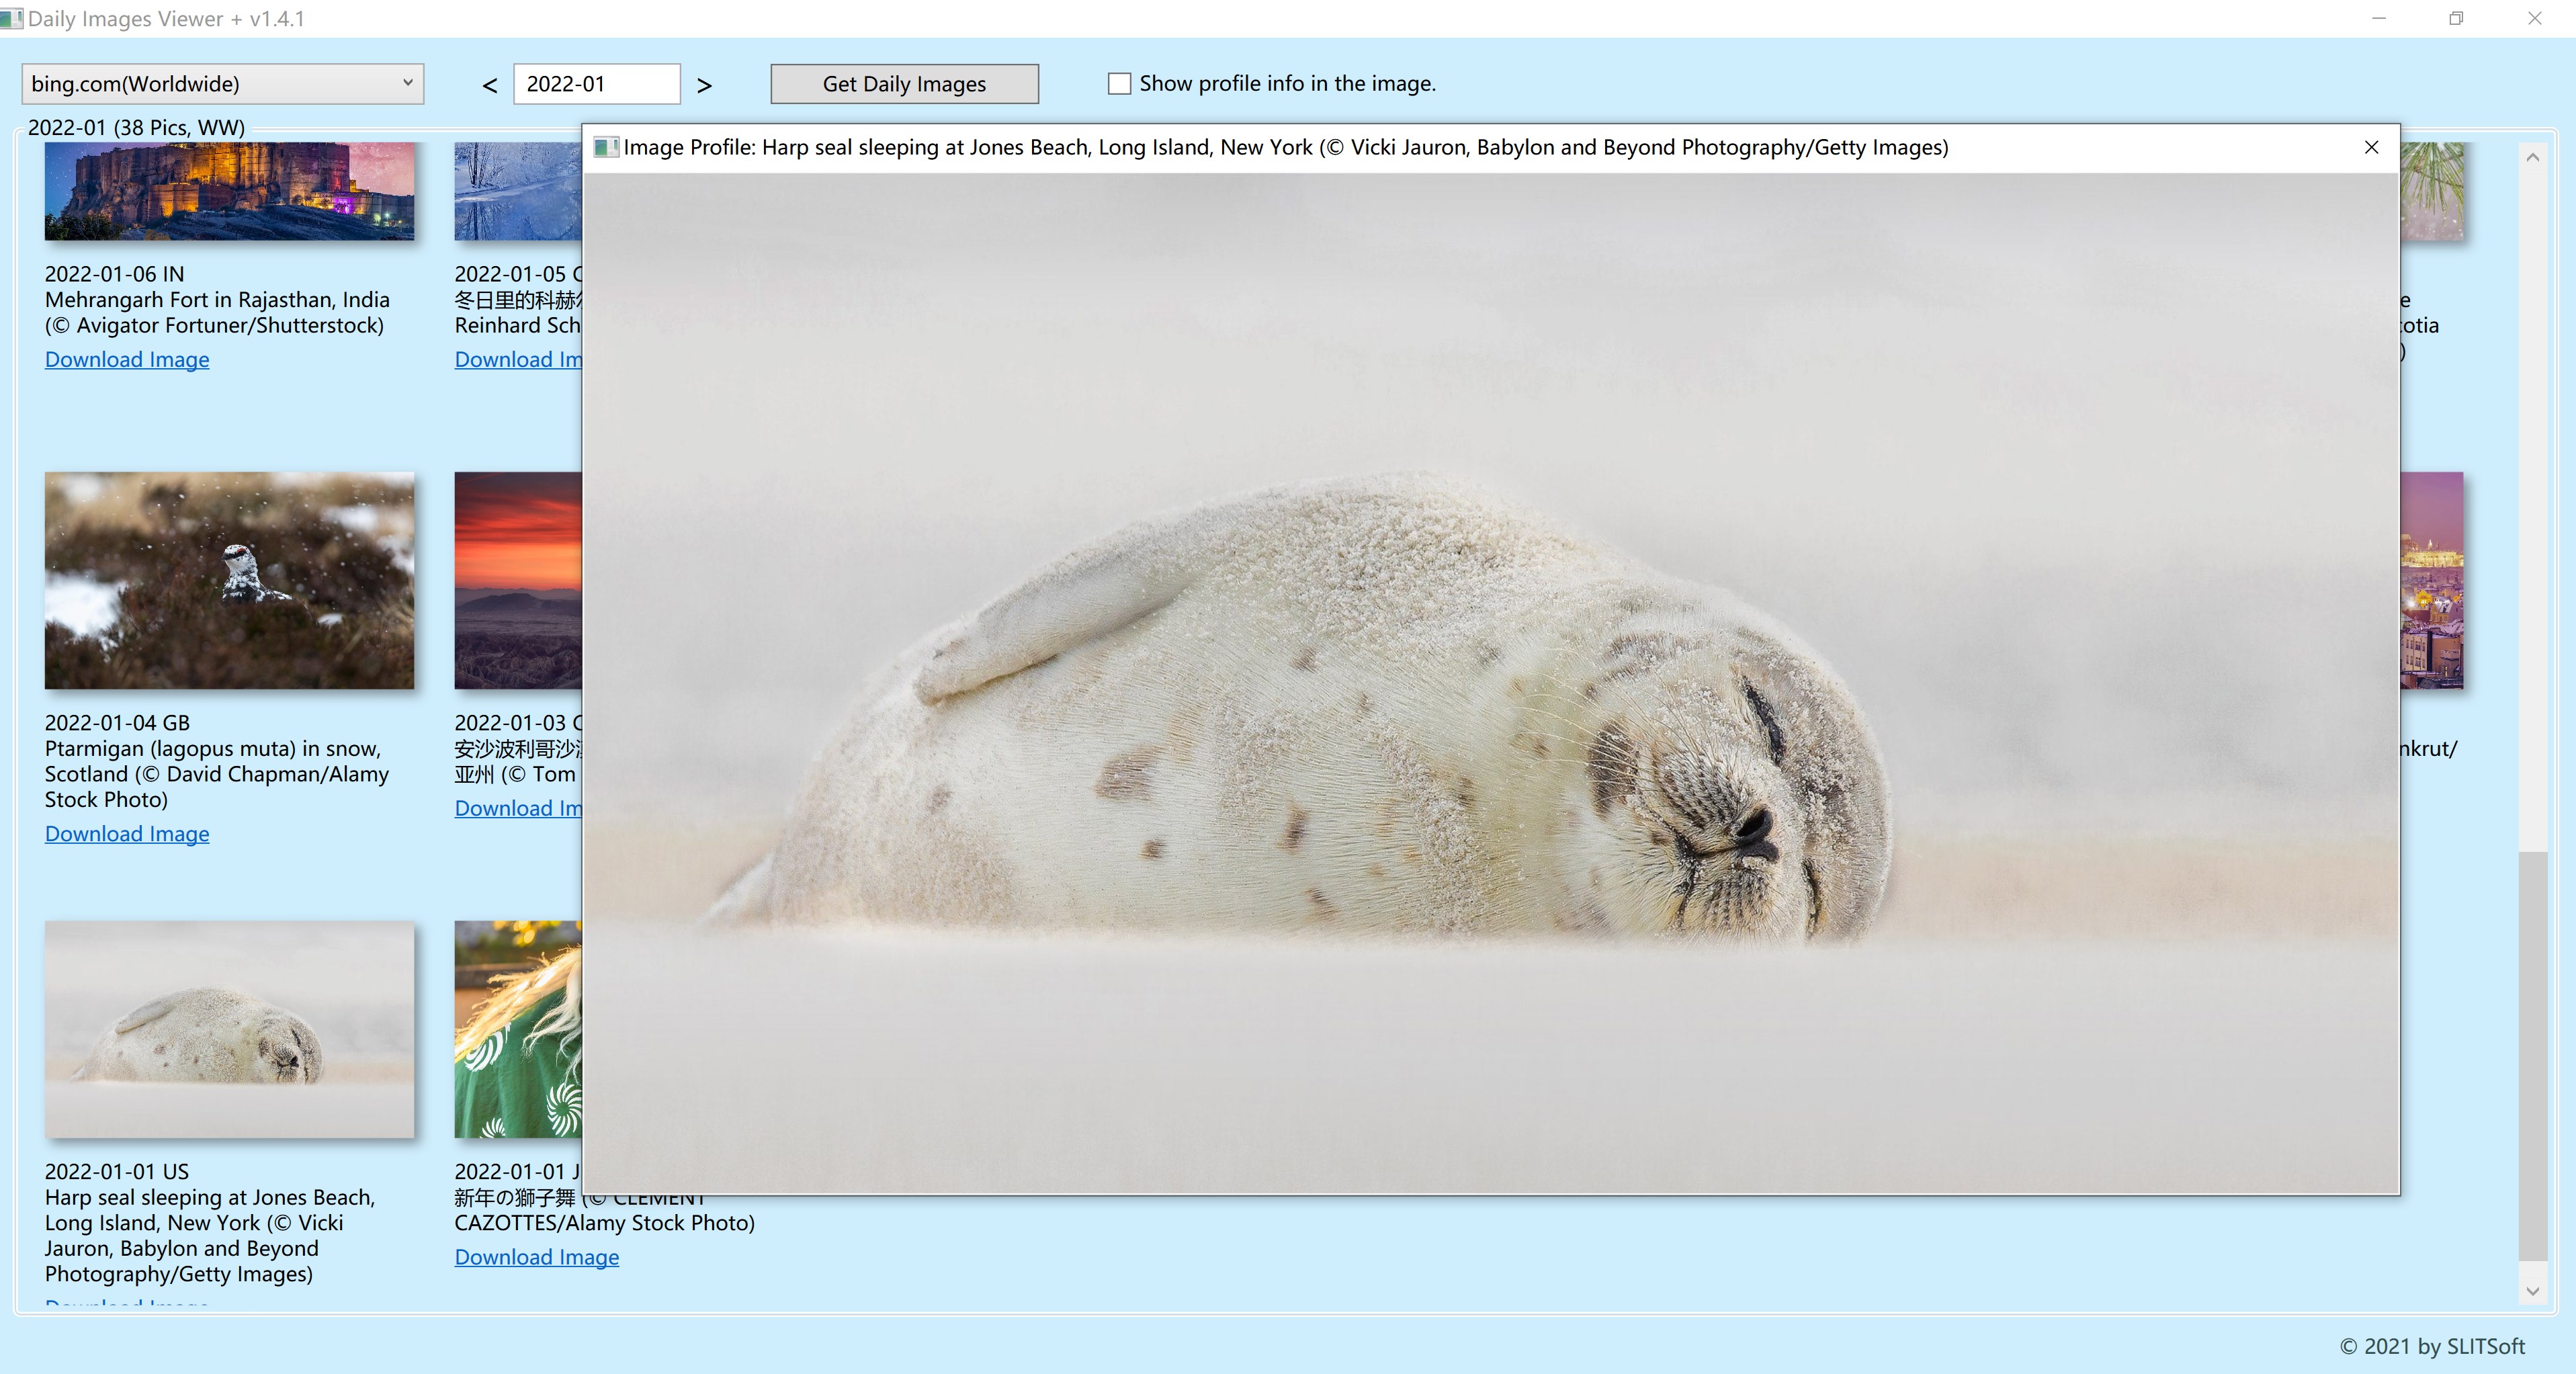Click the Daily Images Viewer app icon

coord(11,18)
